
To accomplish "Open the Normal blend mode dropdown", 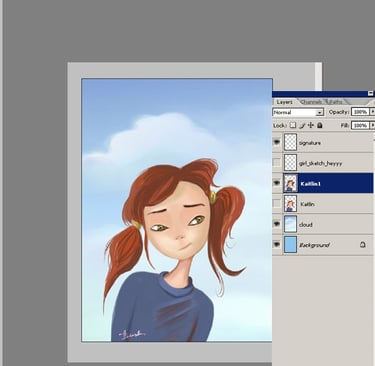I will tap(298, 112).
